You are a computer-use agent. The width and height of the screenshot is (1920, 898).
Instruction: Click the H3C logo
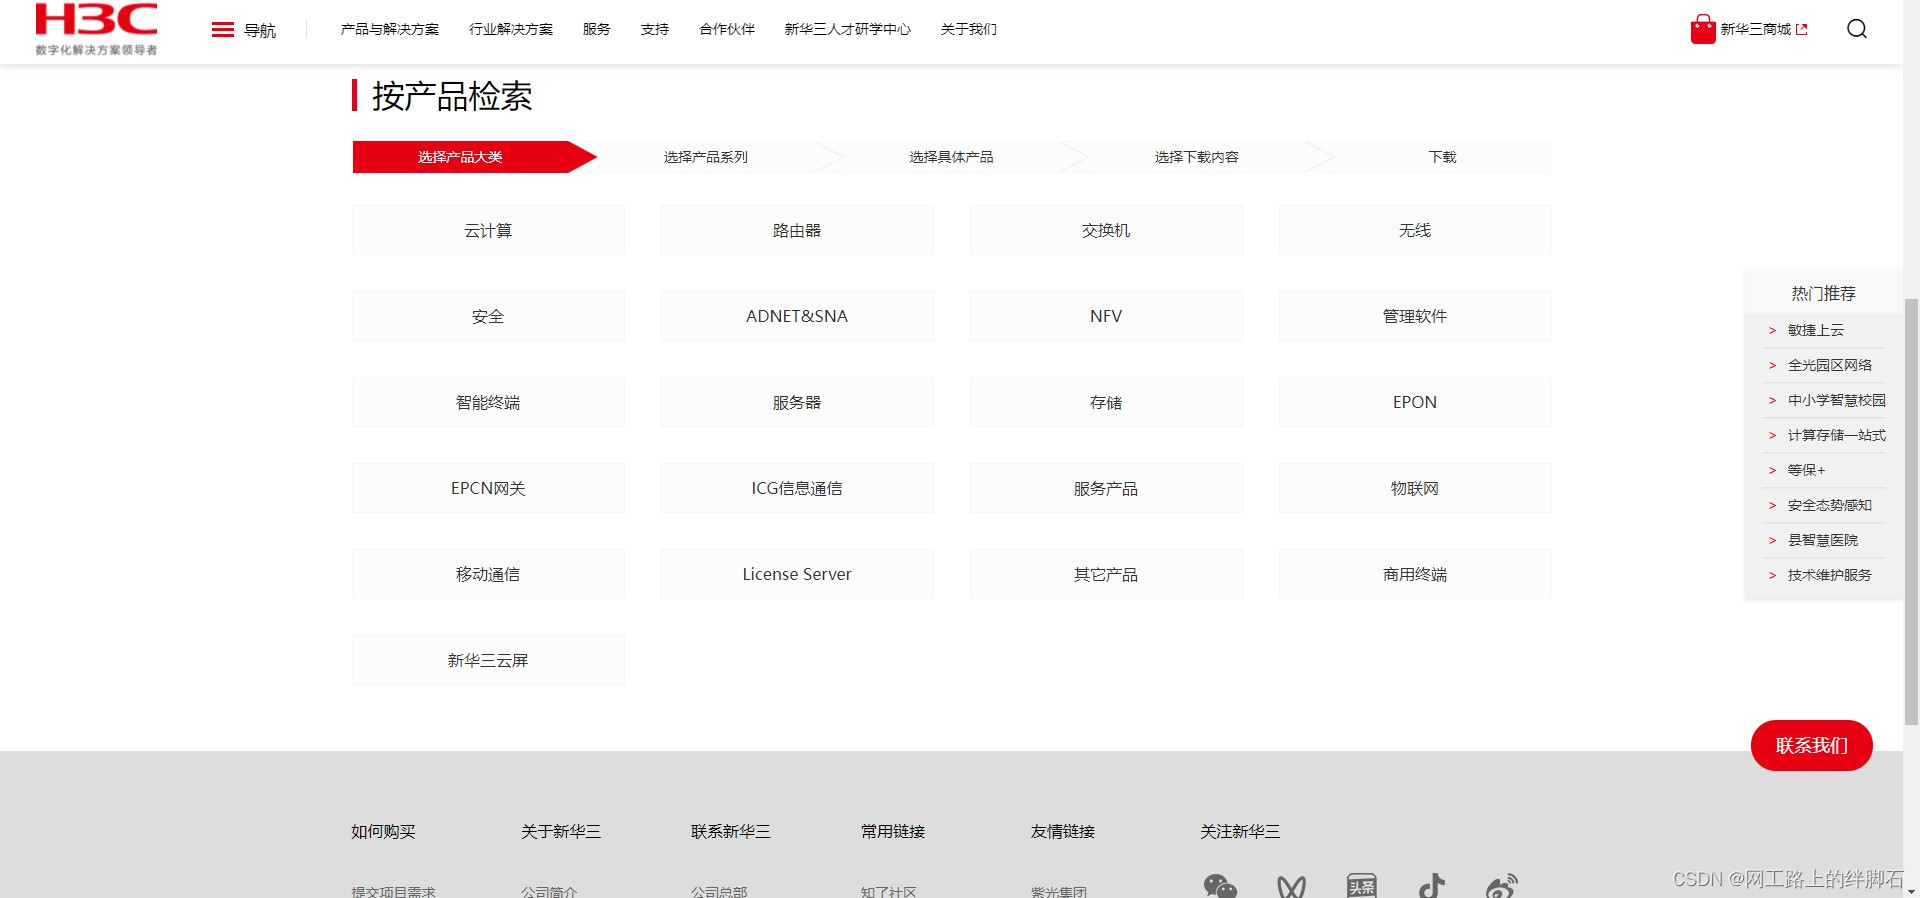click(x=96, y=28)
